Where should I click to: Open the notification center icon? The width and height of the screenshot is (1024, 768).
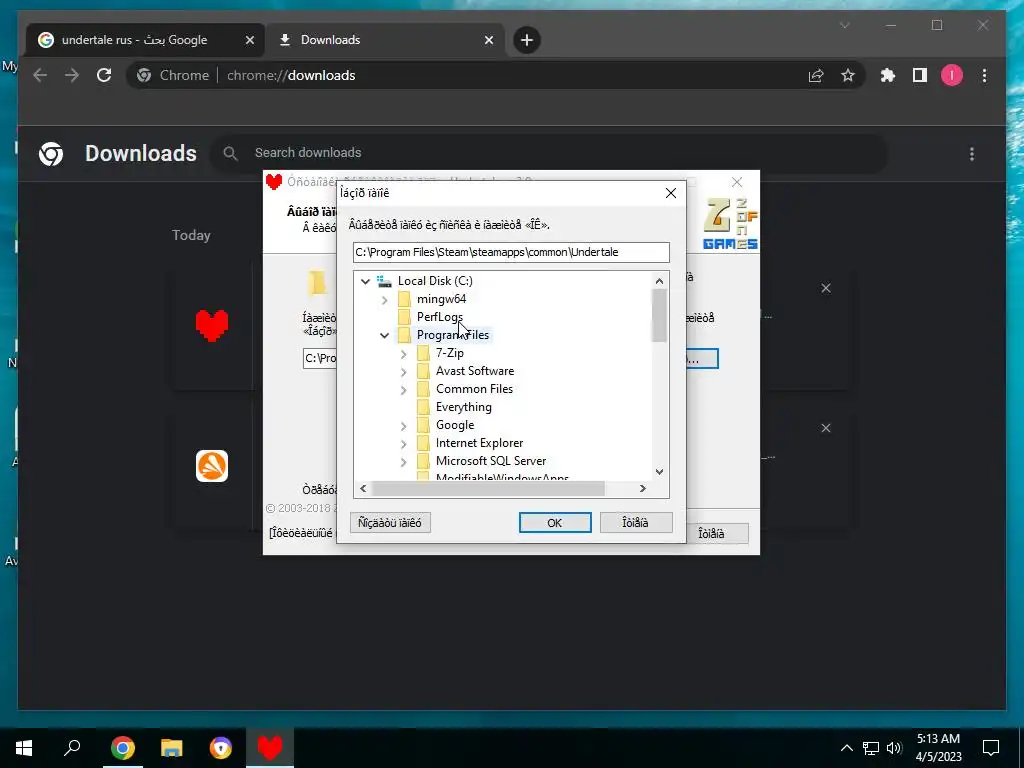click(x=991, y=748)
